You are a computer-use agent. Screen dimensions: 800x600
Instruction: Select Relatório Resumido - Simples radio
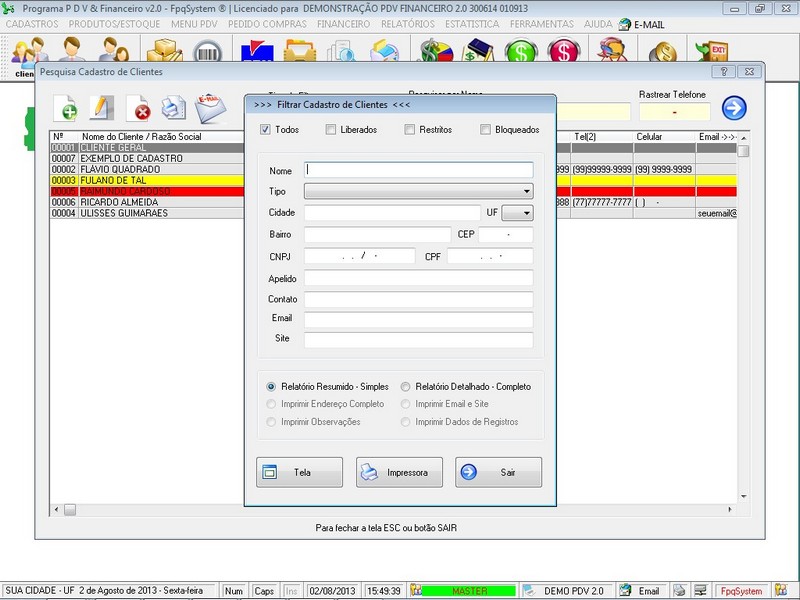coord(271,387)
